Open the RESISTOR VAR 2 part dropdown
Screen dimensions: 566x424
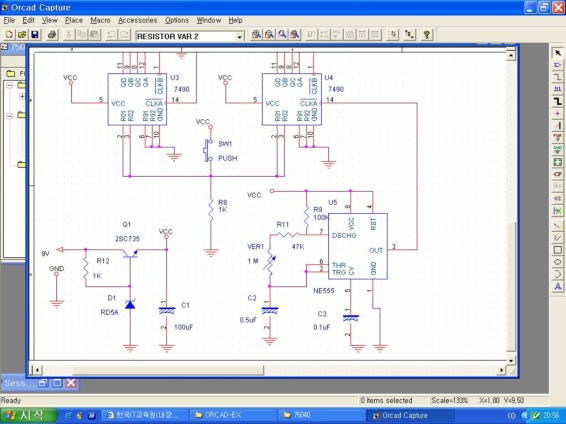click(x=239, y=36)
